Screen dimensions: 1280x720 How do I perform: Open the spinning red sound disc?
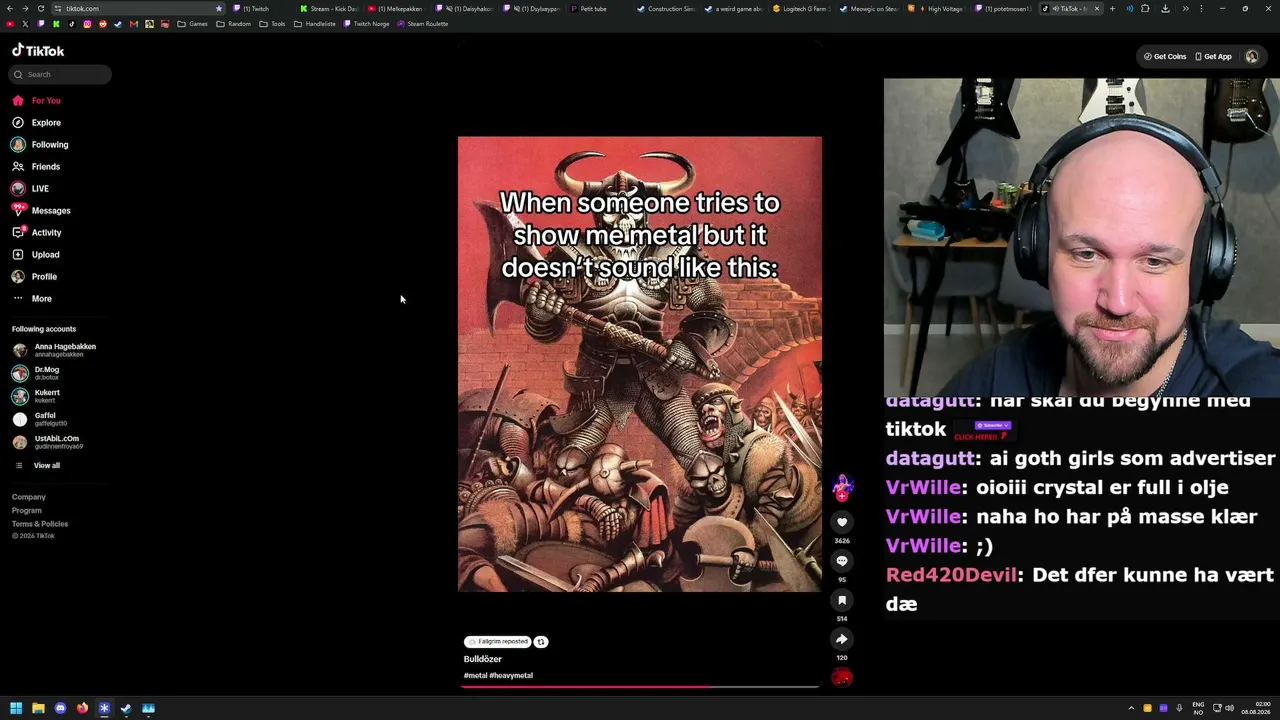pyautogui.click(x=842, y=678)
